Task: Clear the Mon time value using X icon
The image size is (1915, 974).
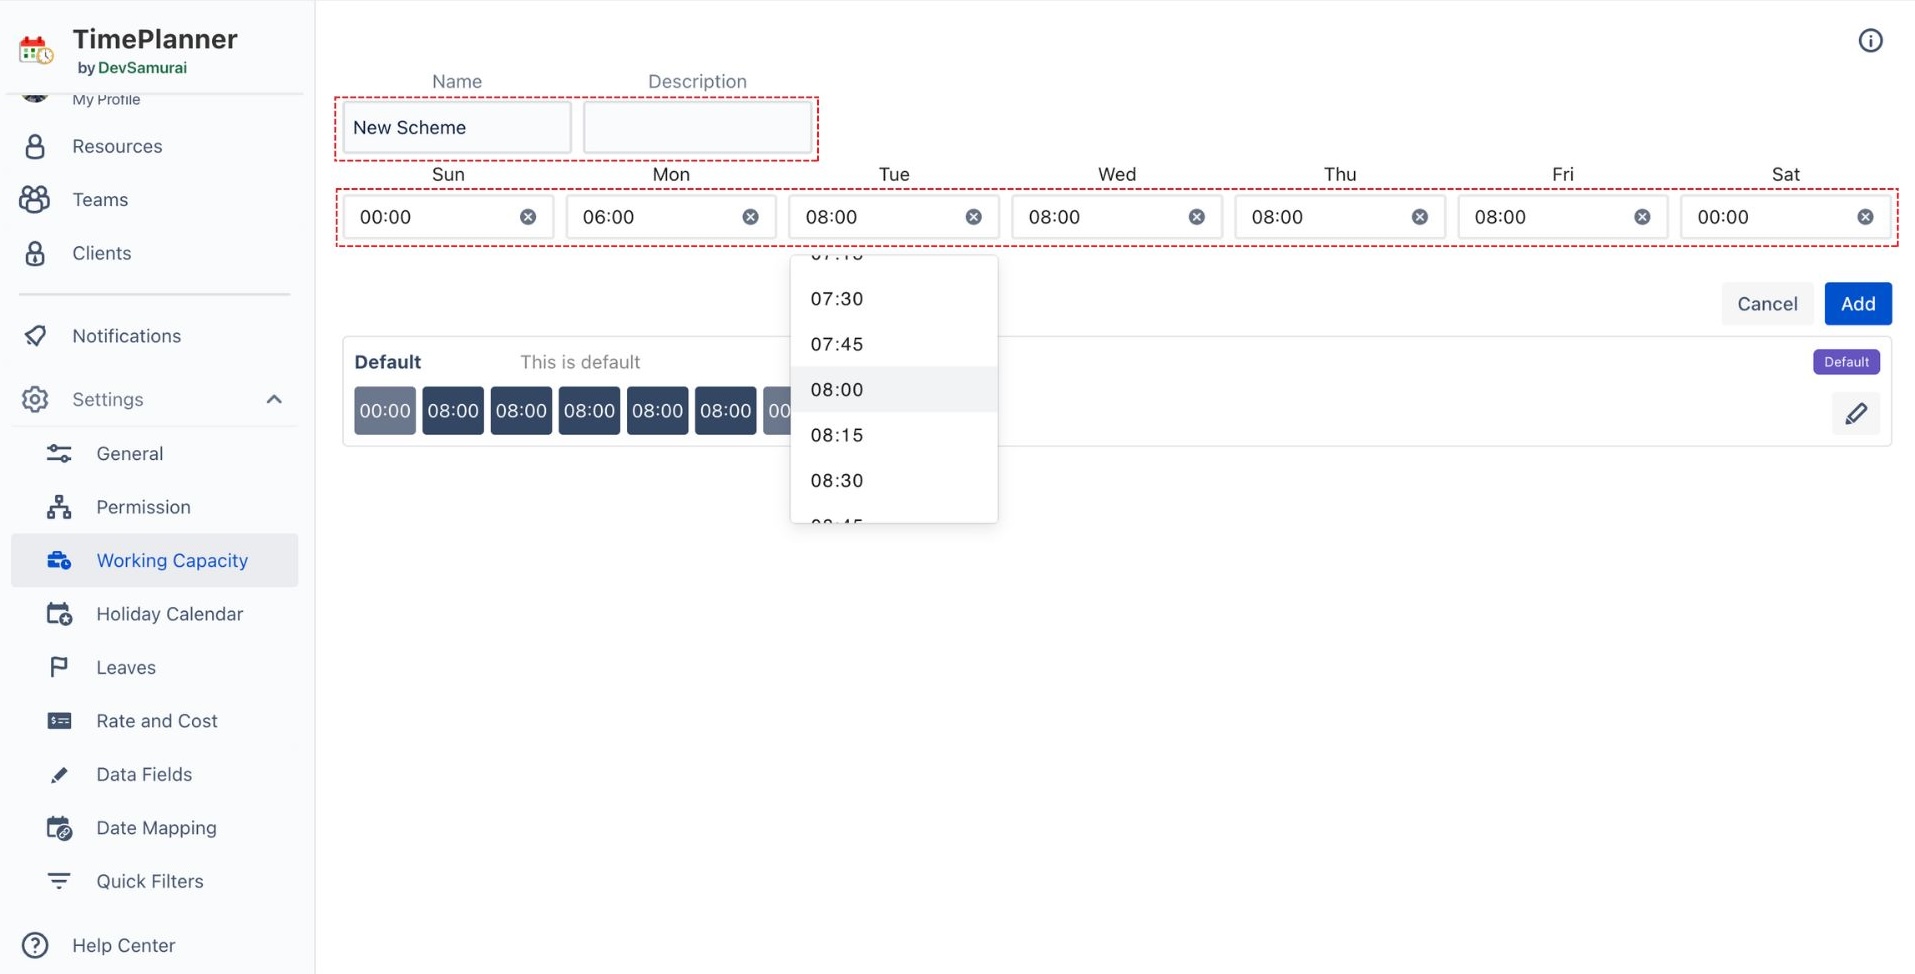Action: [x=750, y=217]
